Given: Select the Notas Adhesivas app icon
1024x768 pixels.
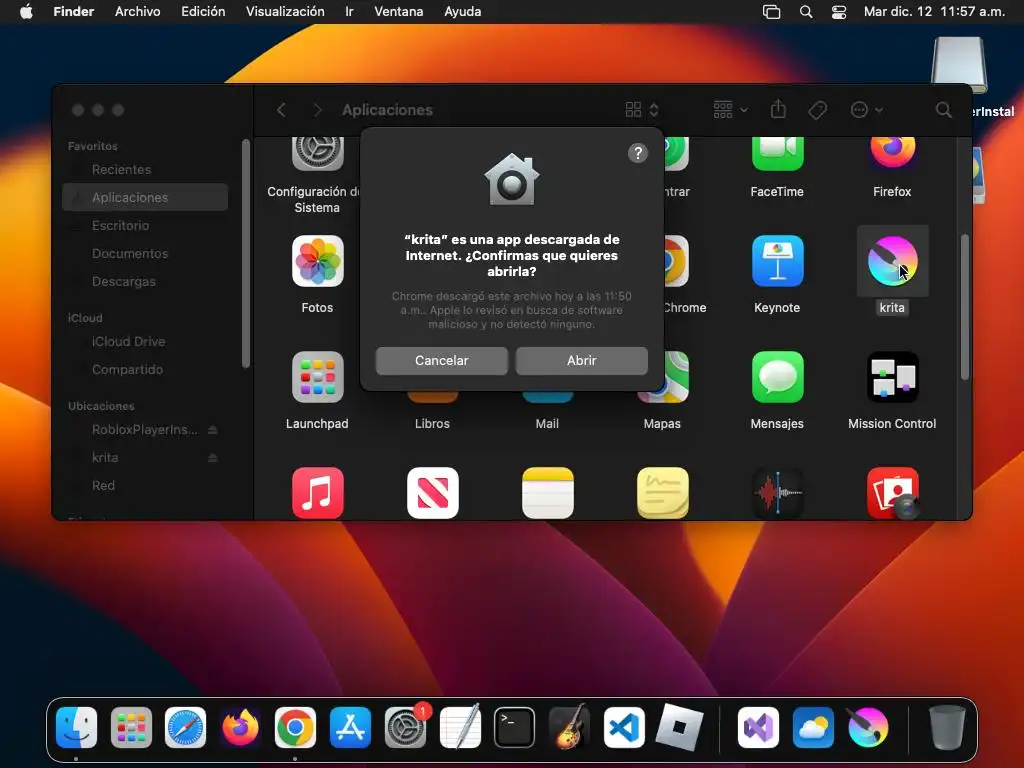Looking at the screenshot, I should [x=662, y=493].
